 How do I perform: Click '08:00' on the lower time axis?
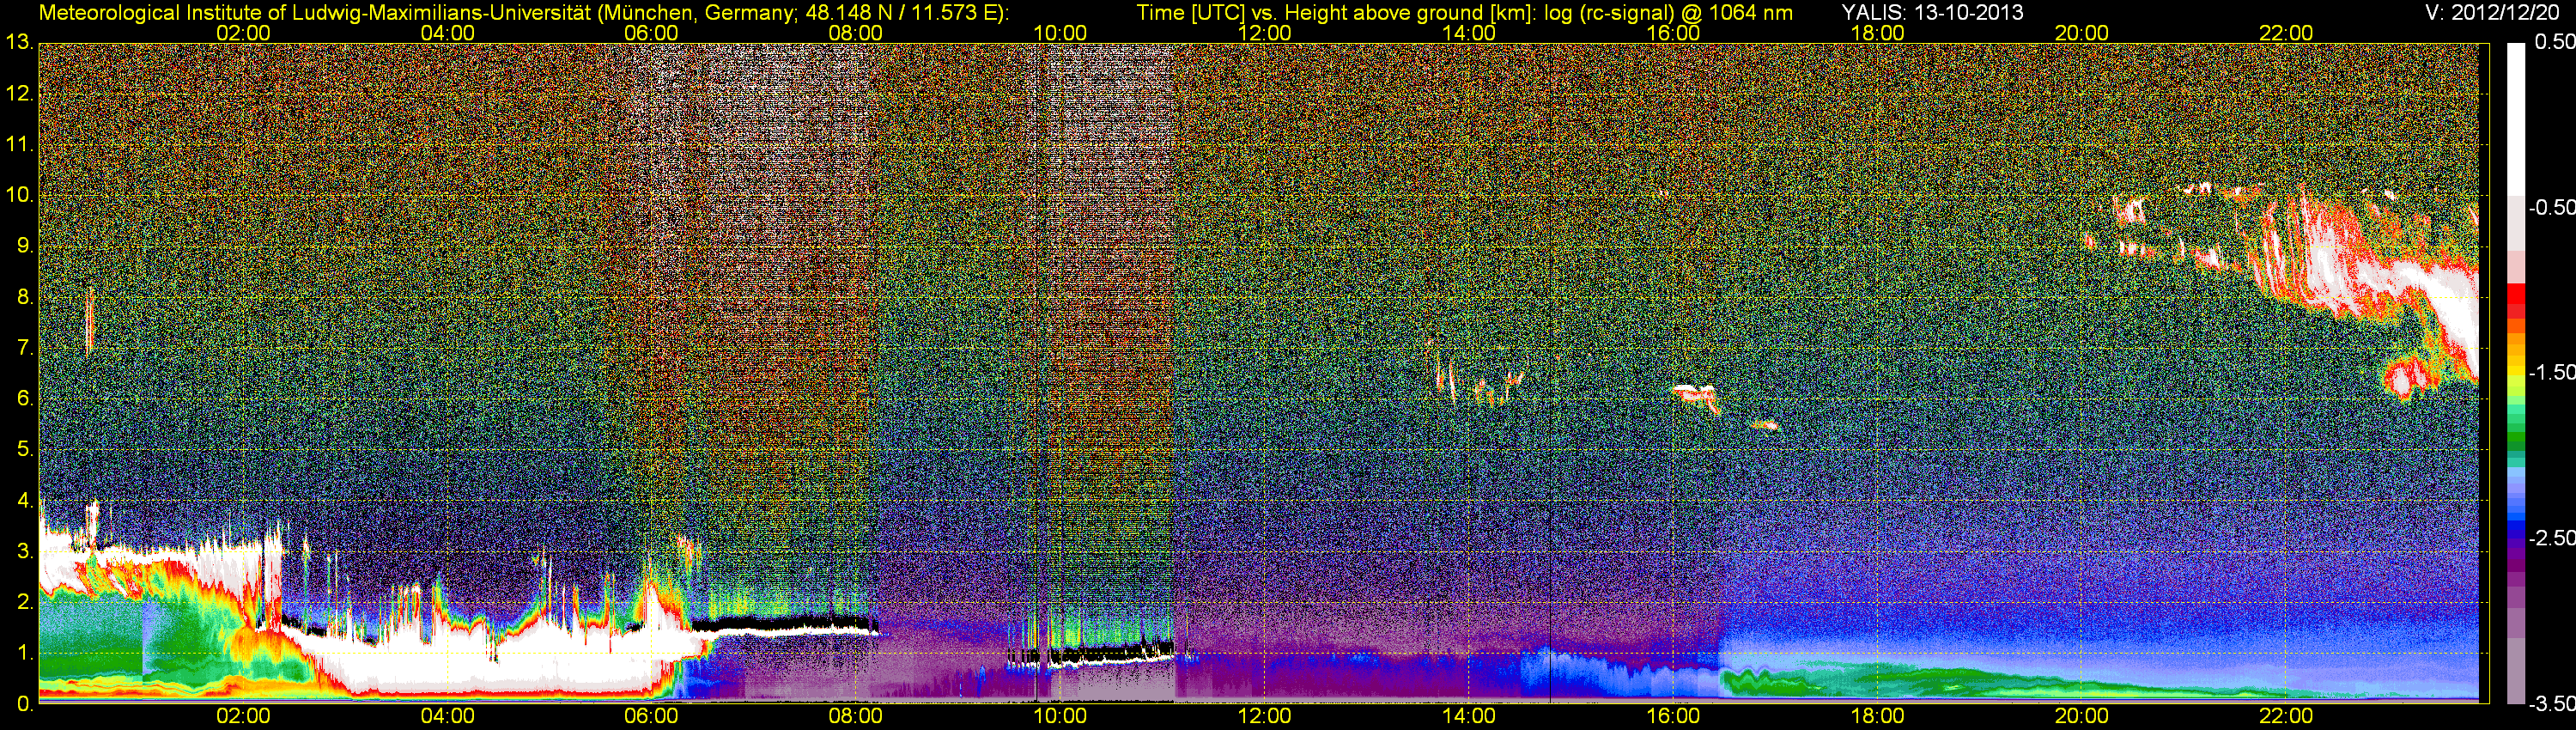coord(856,716)
